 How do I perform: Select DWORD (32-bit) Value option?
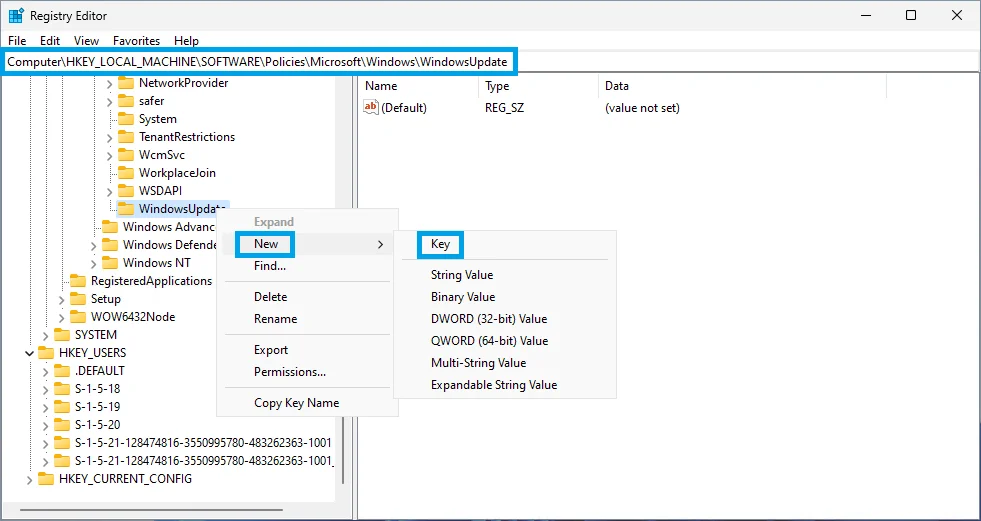click(x=489, y=319)
